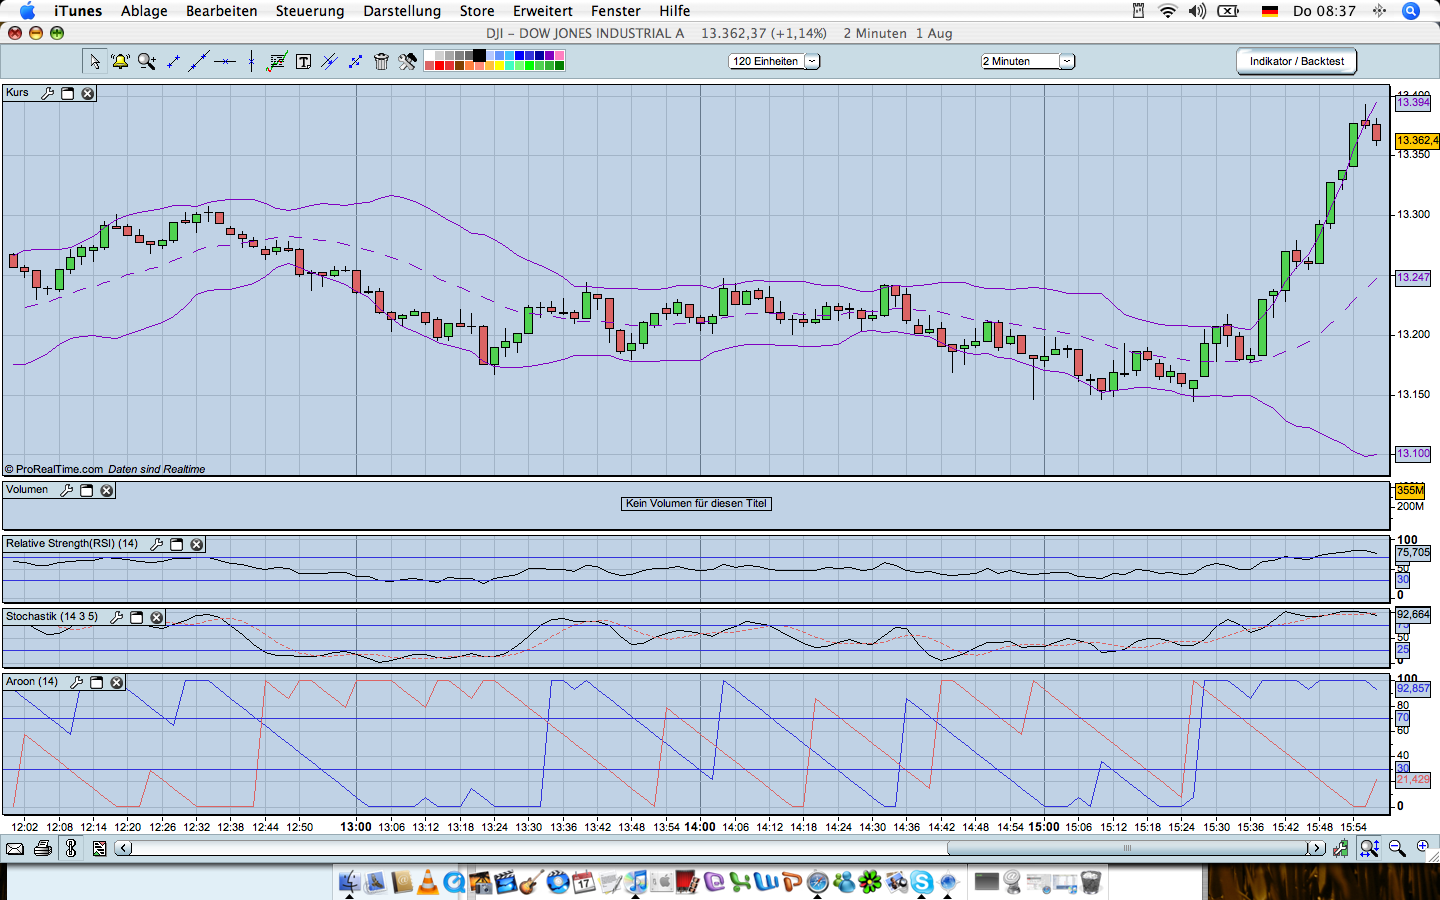Select the arrow cursor tool

pos(95,62)
